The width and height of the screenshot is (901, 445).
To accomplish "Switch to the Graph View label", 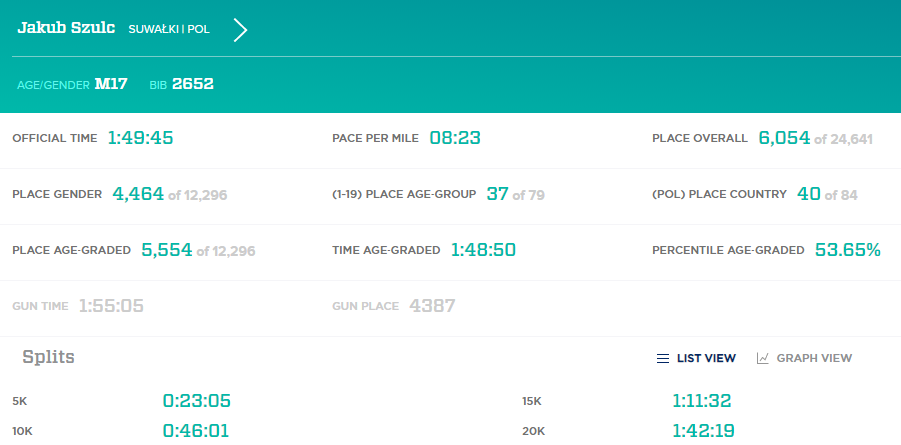I will 814,358.
